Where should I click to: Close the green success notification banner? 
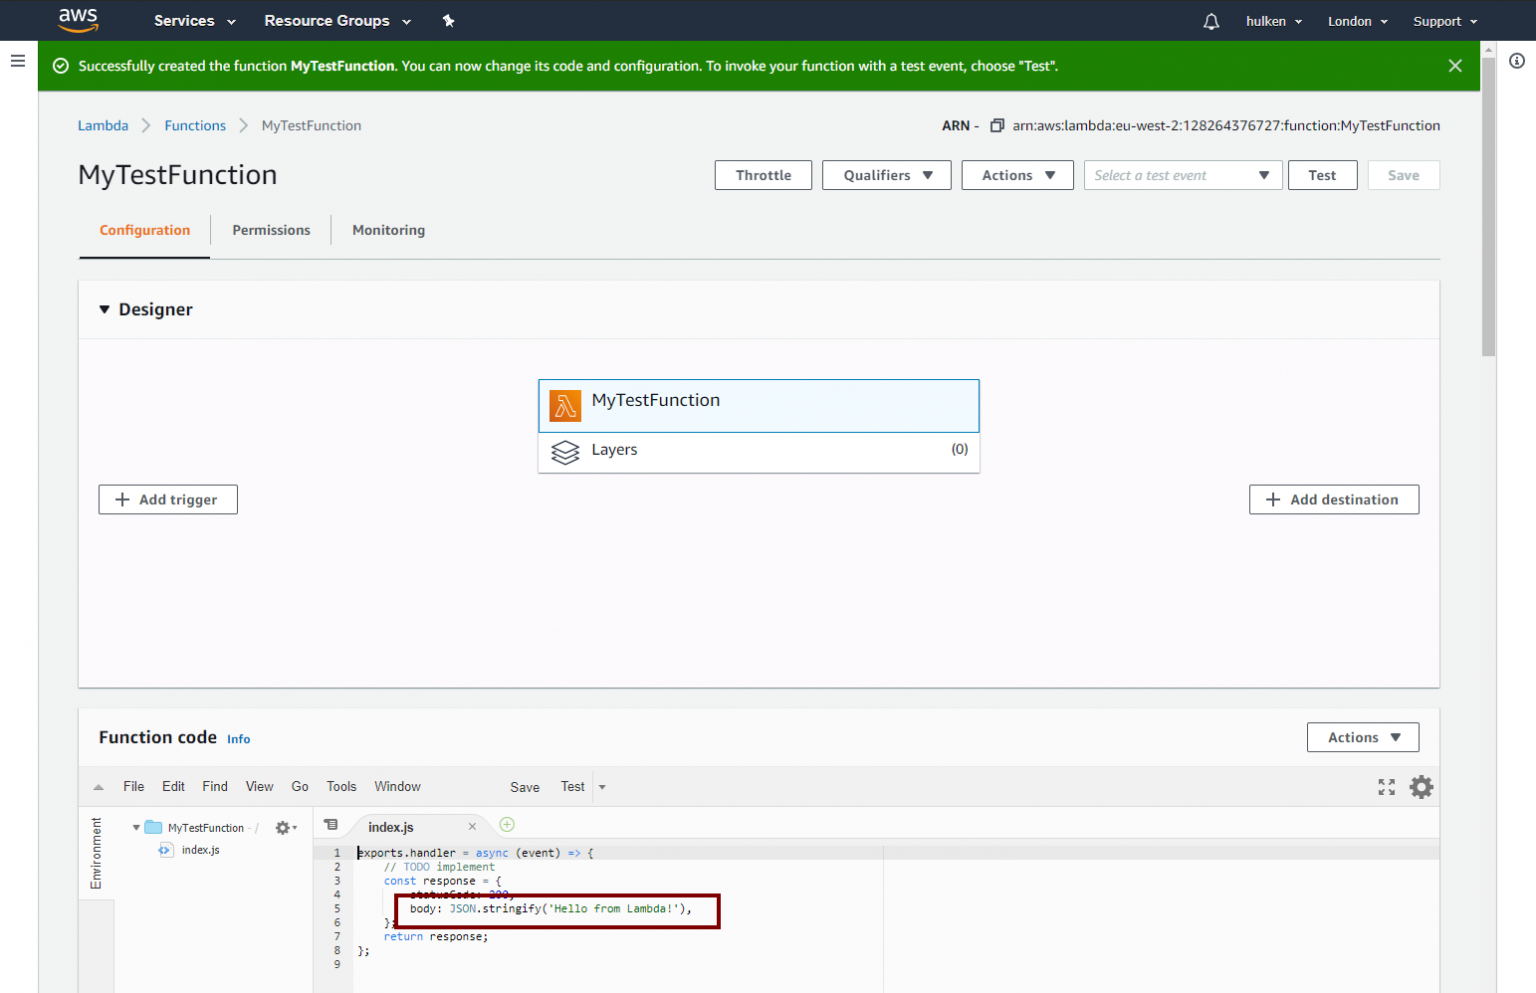coord(1455,65)
